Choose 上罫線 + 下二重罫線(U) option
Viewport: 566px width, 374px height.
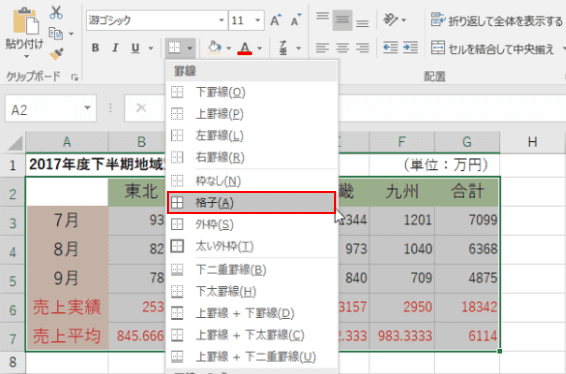coord(252,357)
